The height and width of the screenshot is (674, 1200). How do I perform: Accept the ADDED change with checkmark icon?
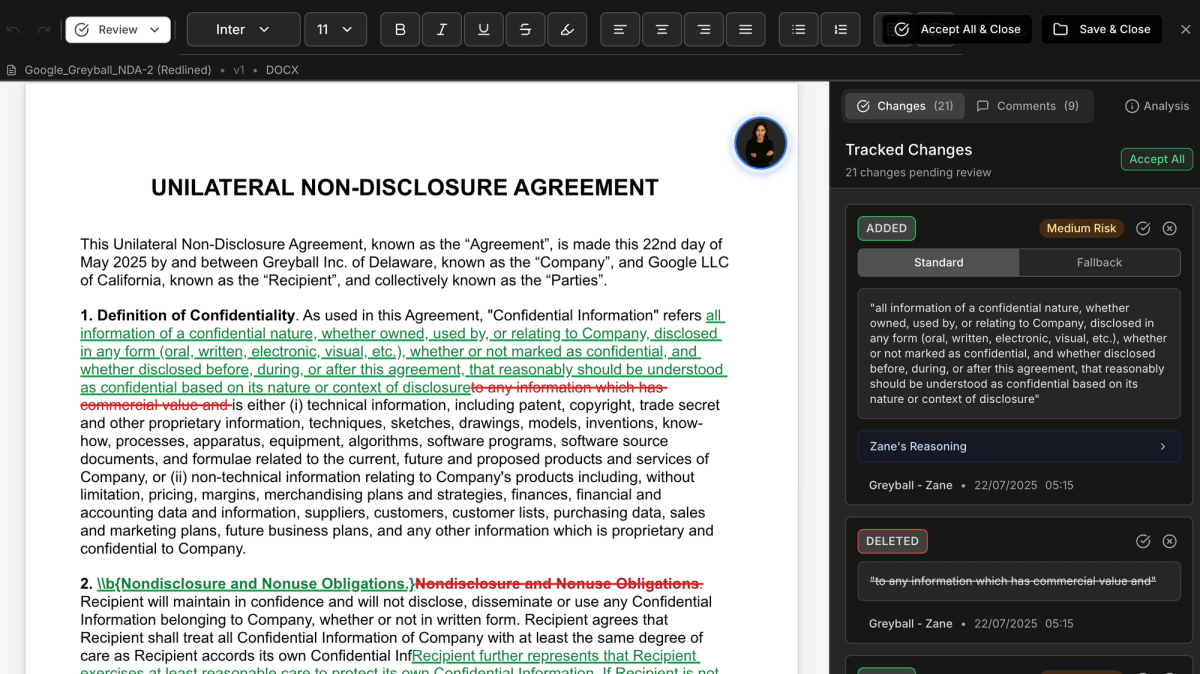1143,229
